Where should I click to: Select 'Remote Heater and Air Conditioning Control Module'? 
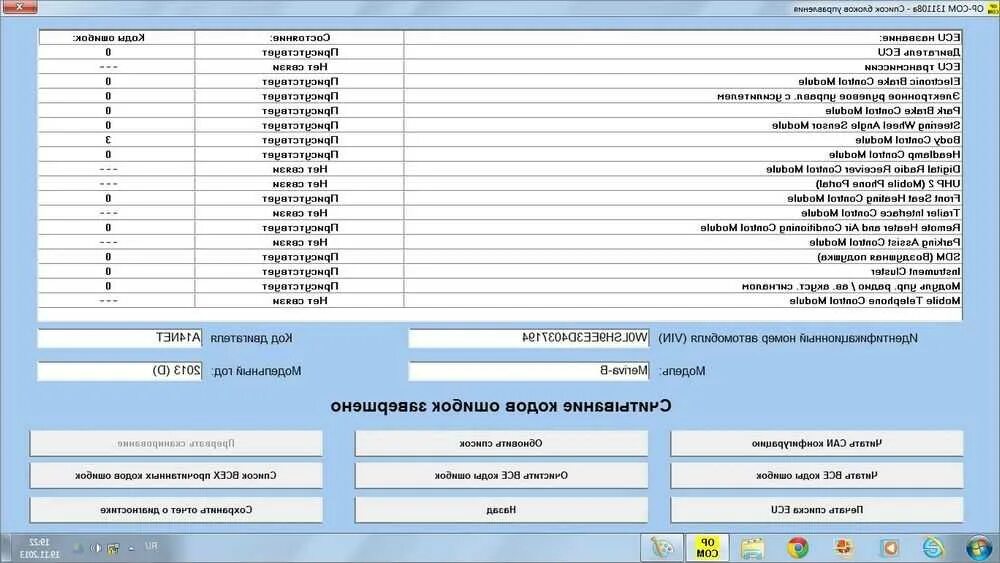tap(500, 228)
